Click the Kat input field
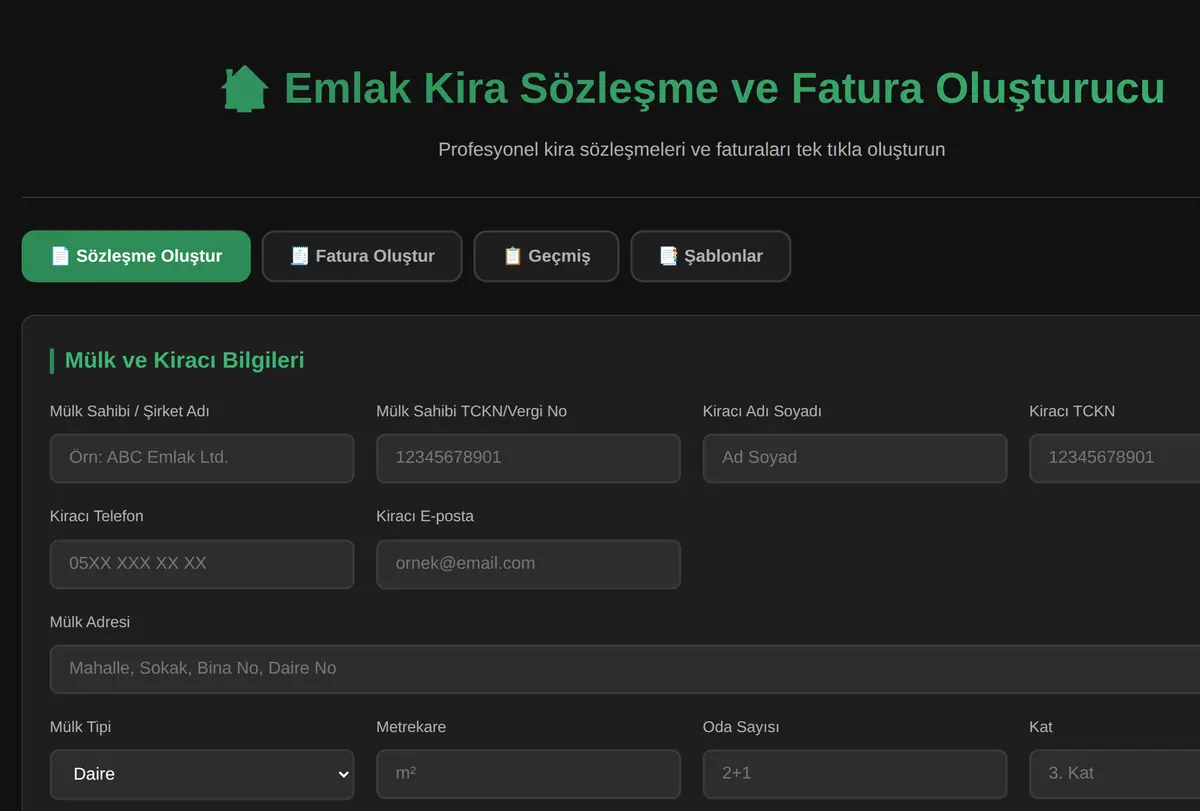The image size is (1200, 811). pyautogui.click(x=1115, y=775)
